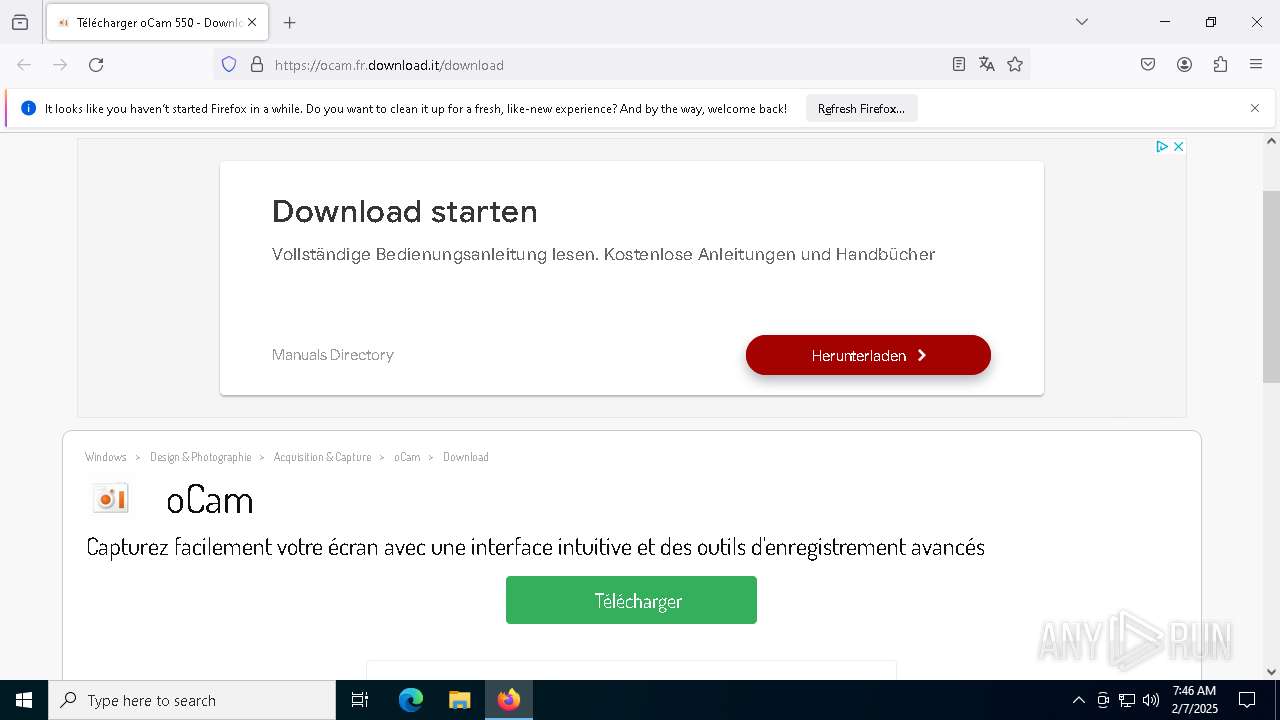
Task: Open AdChoices info triangle icon
Action: pyautogui.click(x=1162, y=146)
